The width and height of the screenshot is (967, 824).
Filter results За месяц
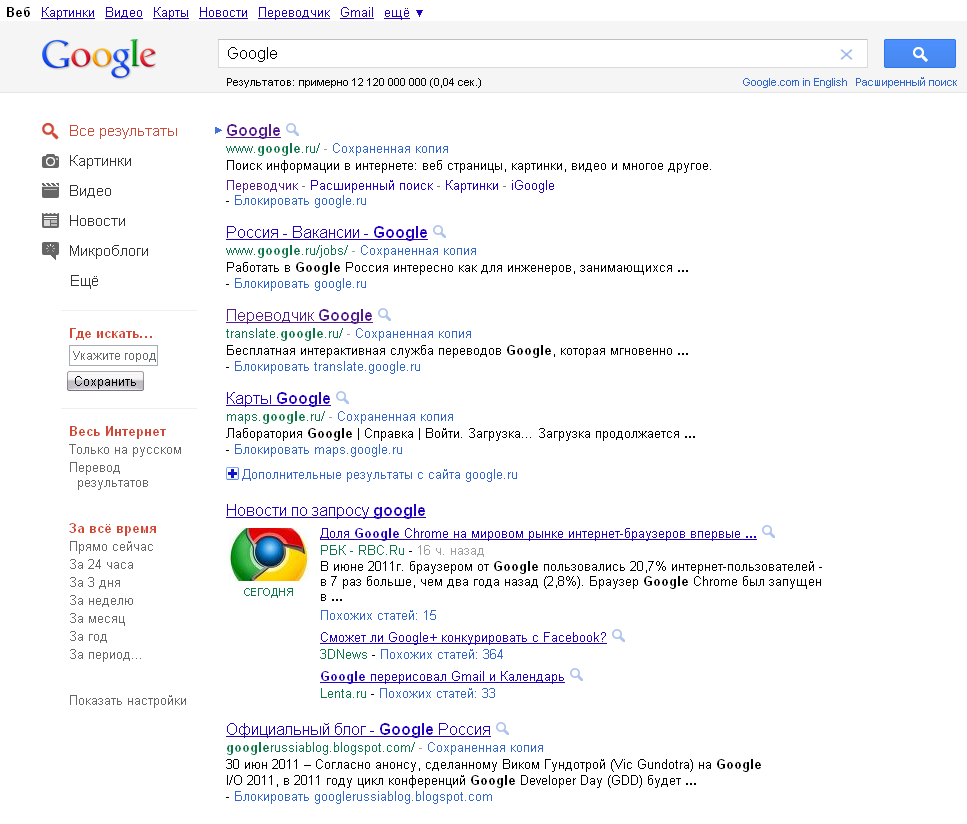point(97,618)
